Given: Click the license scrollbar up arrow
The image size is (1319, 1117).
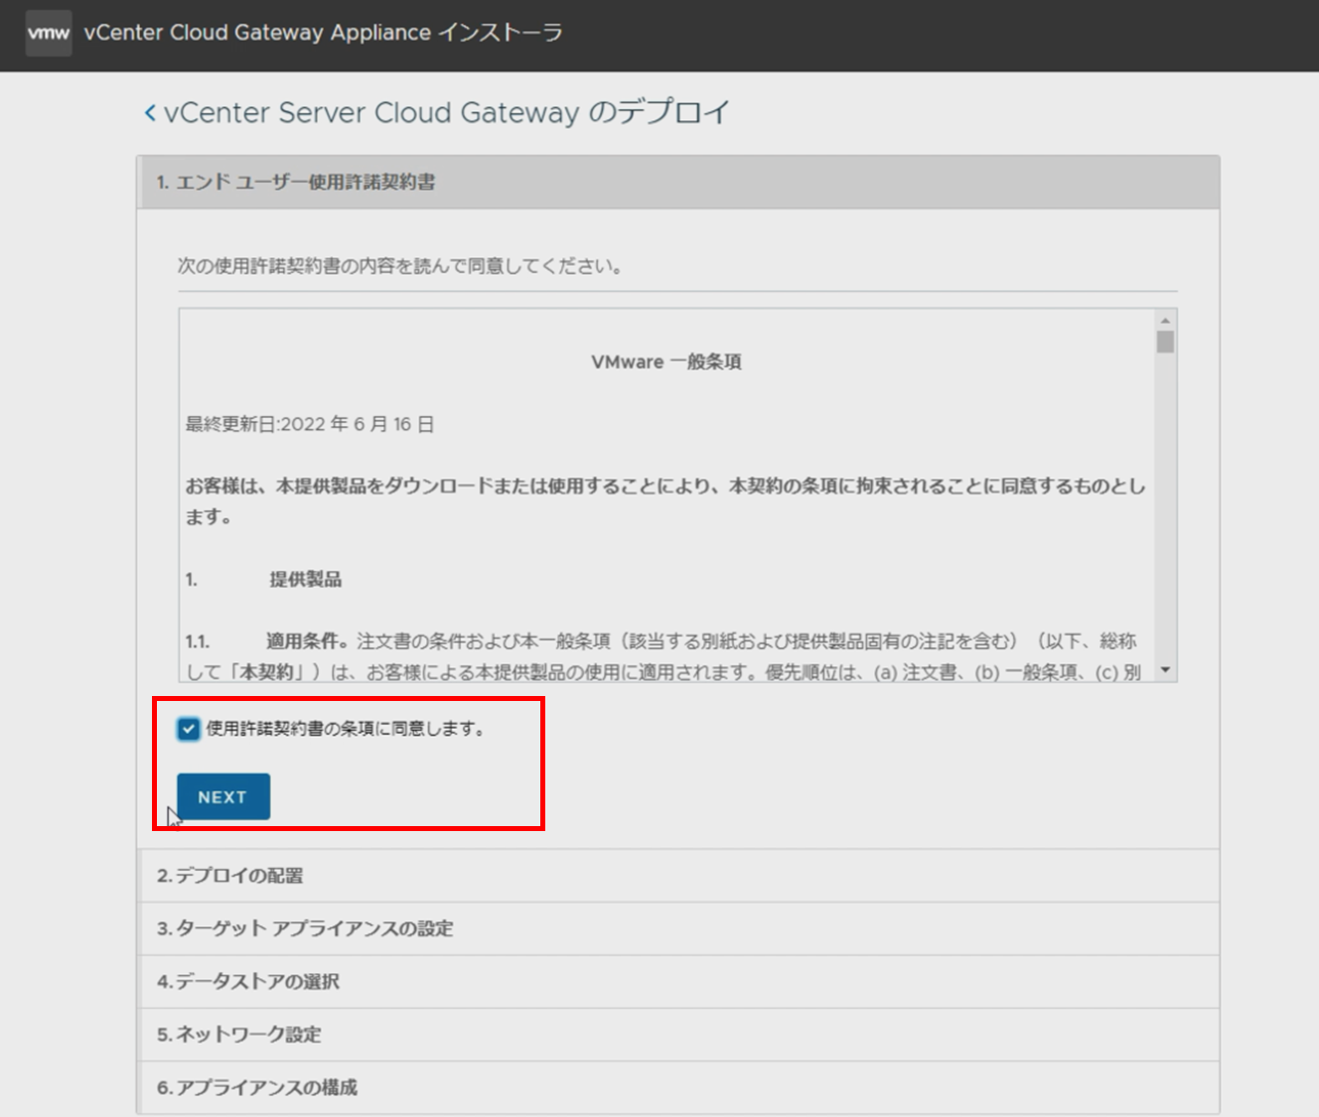Looking at the screenshot, I should [x=1165, y=320].
